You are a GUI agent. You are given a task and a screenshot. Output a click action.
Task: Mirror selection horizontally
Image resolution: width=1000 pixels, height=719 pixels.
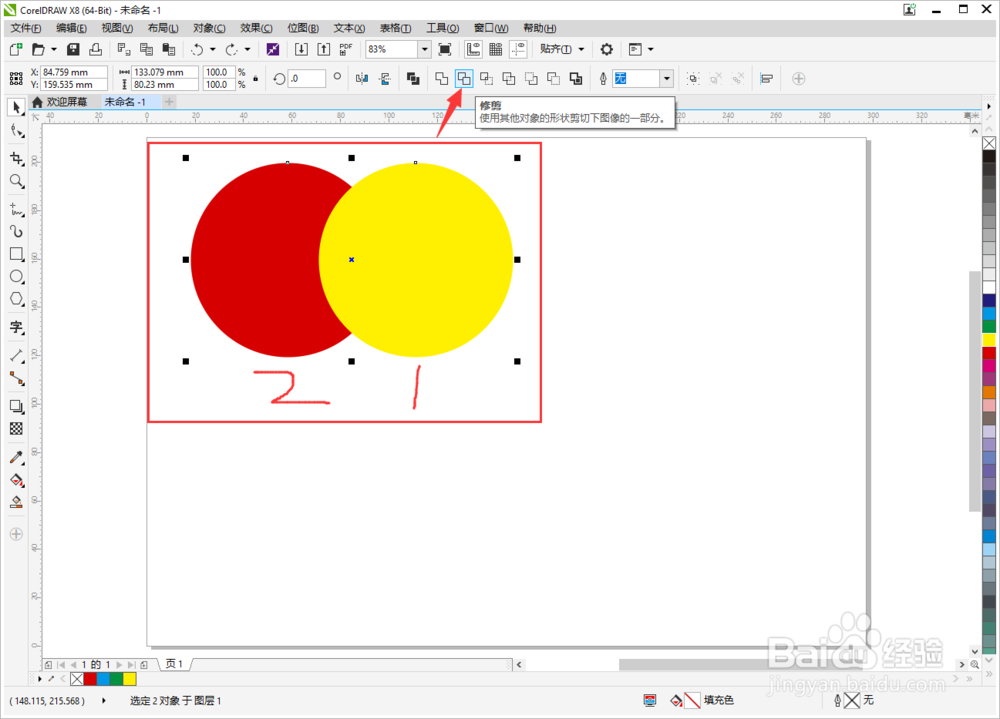tap(362, 78)
